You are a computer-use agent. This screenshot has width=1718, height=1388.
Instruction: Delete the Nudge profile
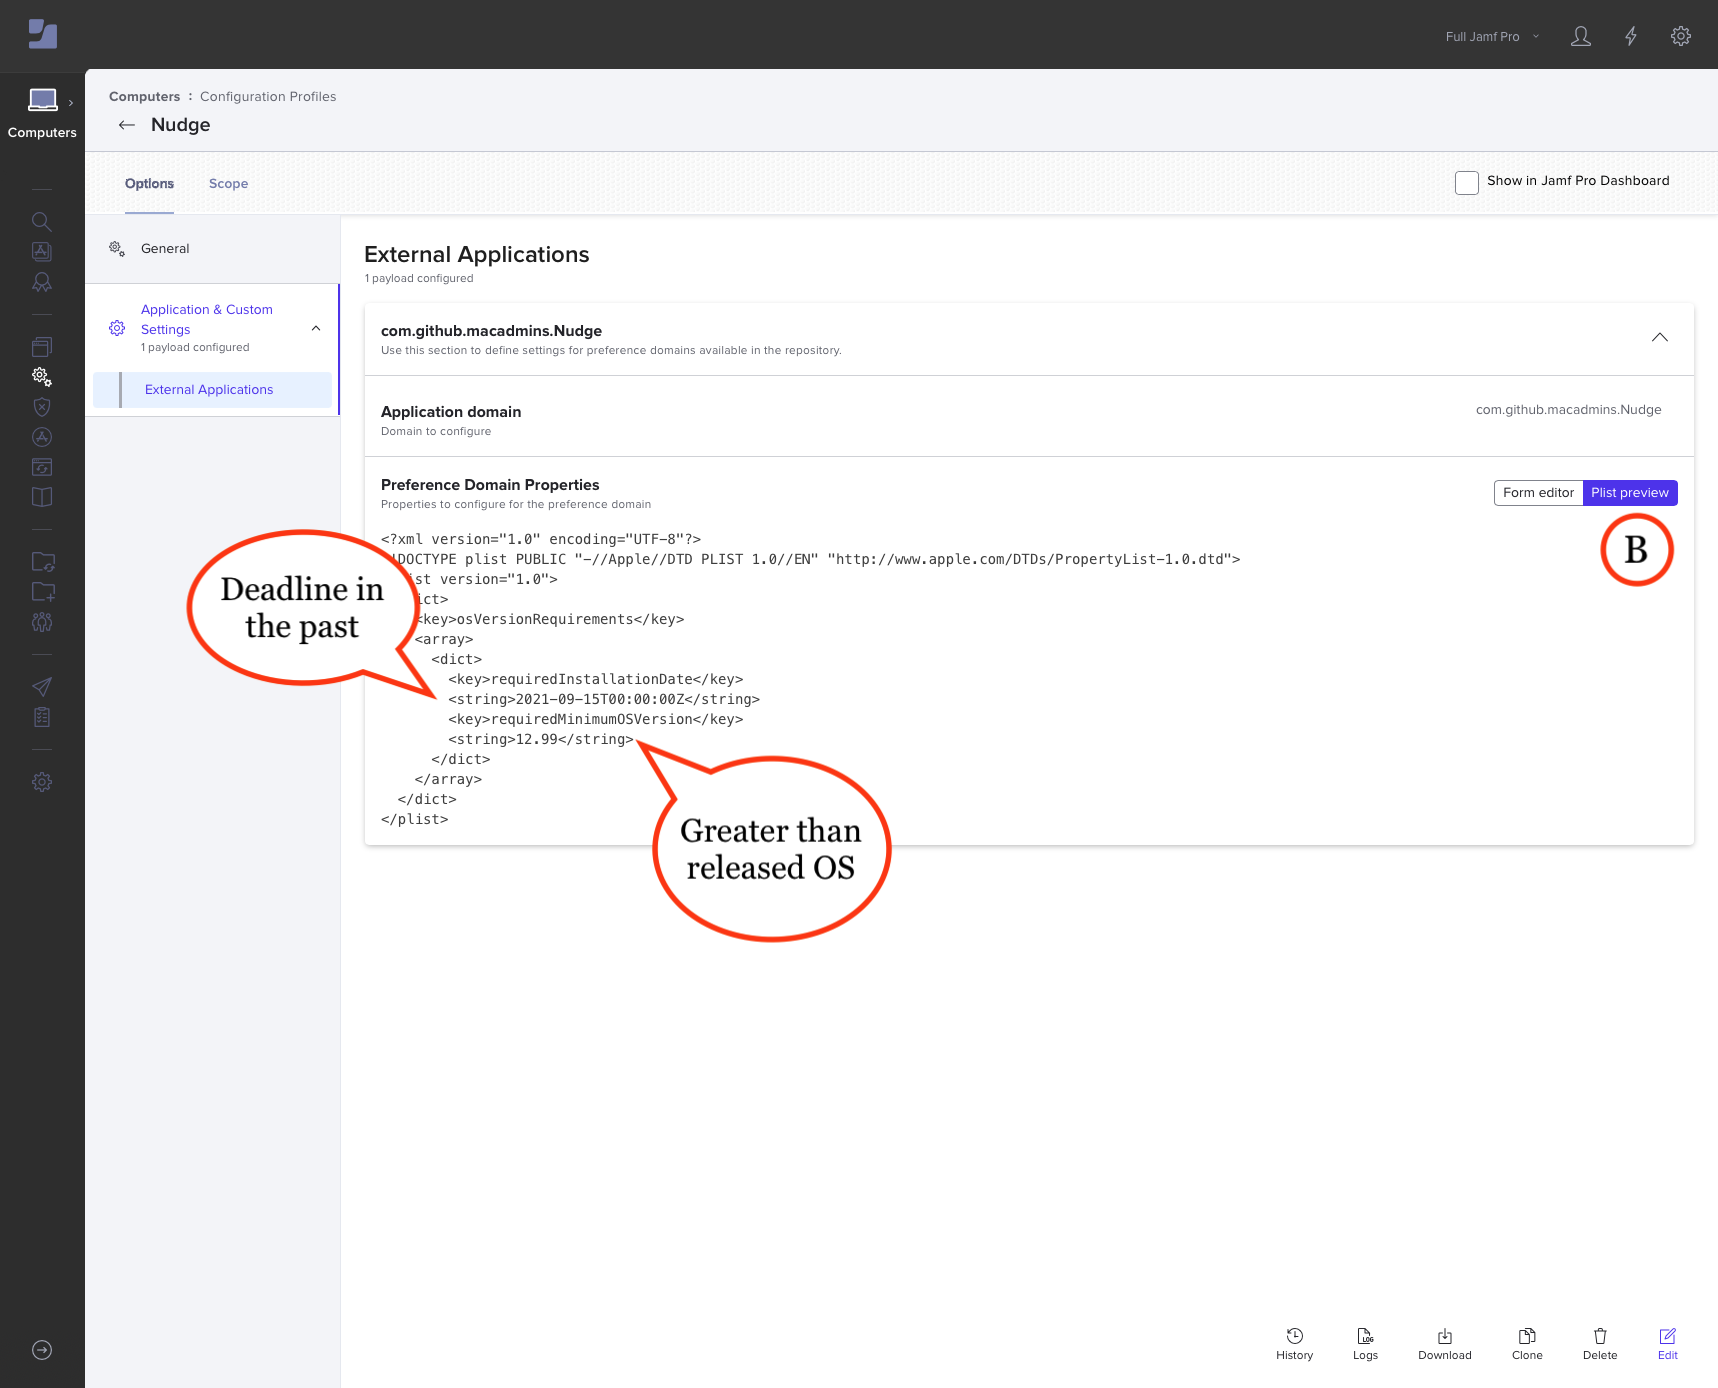coord(1600,1344)
